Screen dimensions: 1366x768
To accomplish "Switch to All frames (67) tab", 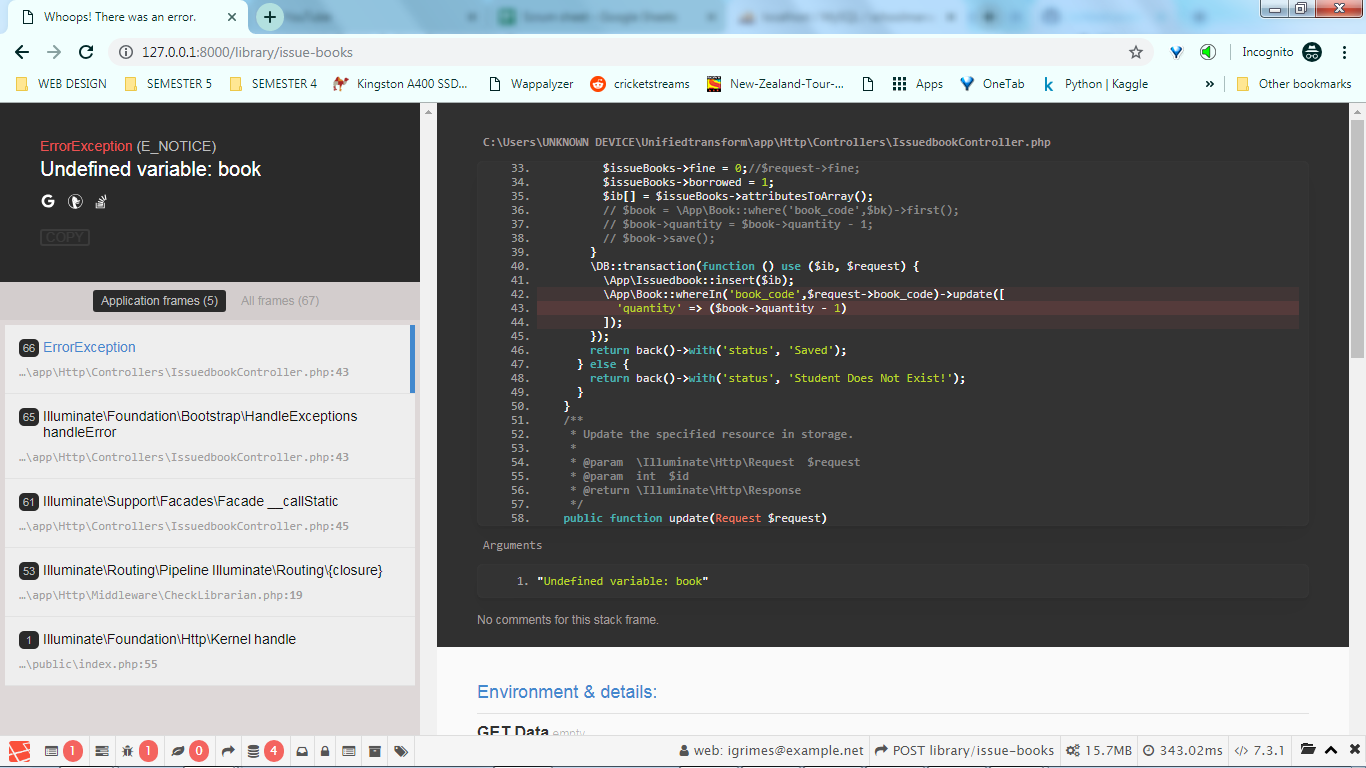I will 280,301.
